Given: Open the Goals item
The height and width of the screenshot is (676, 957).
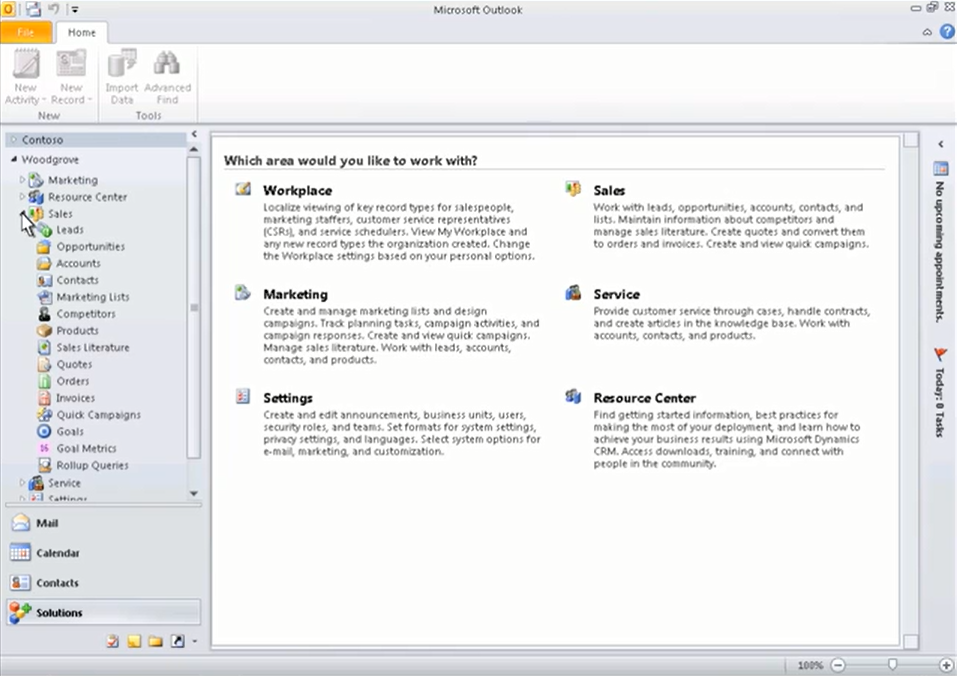Looking at the screenshot, I should [70, 431].
